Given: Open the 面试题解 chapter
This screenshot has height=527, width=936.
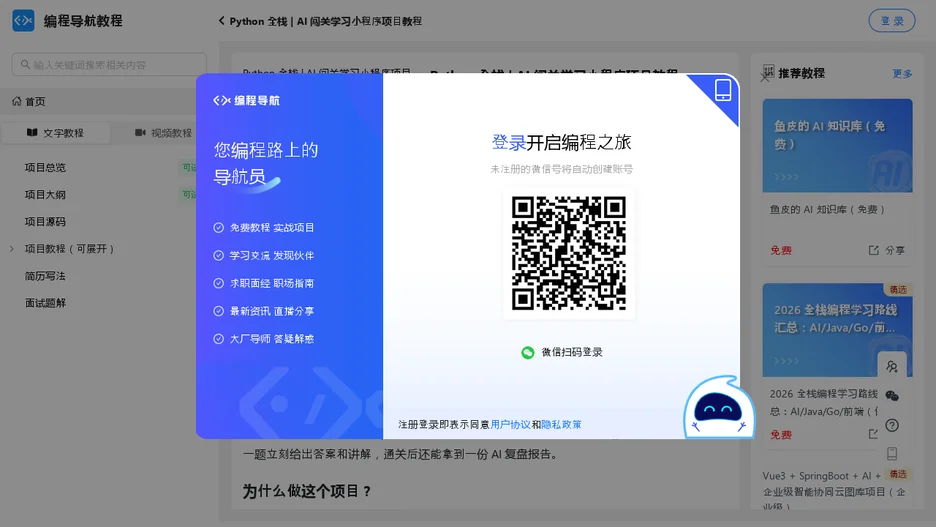Looking at the screenshot, I should click(45, 303).
